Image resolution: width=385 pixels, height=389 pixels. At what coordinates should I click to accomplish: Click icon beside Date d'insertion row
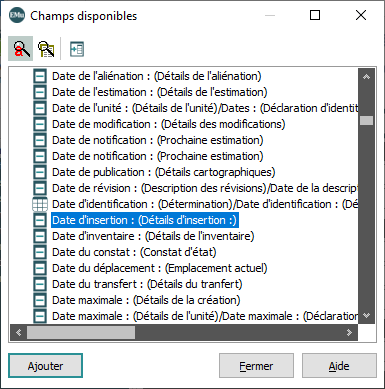pos(40,220)
